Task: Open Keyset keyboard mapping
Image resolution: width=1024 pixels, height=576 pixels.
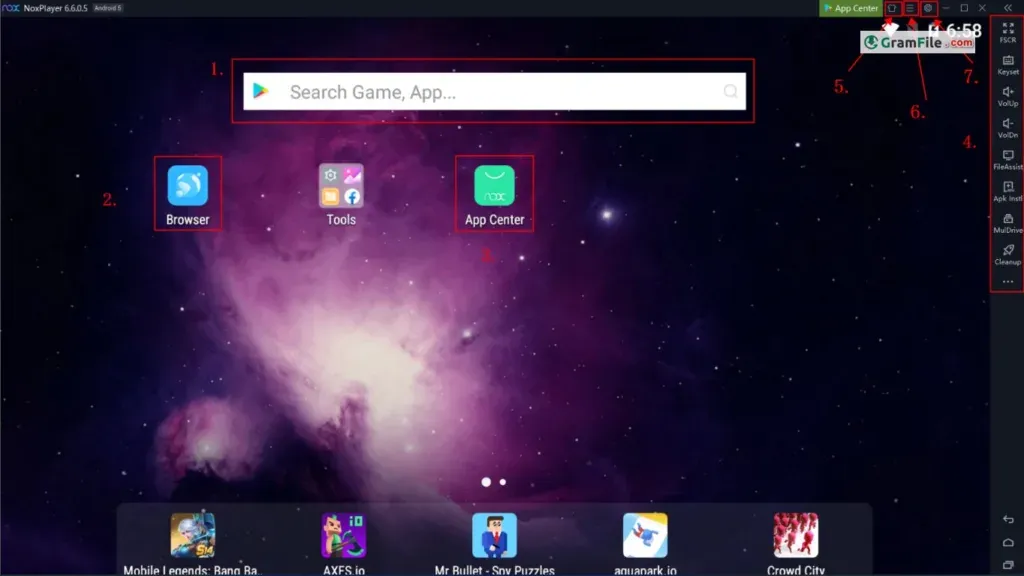Action: [1008, 65]
